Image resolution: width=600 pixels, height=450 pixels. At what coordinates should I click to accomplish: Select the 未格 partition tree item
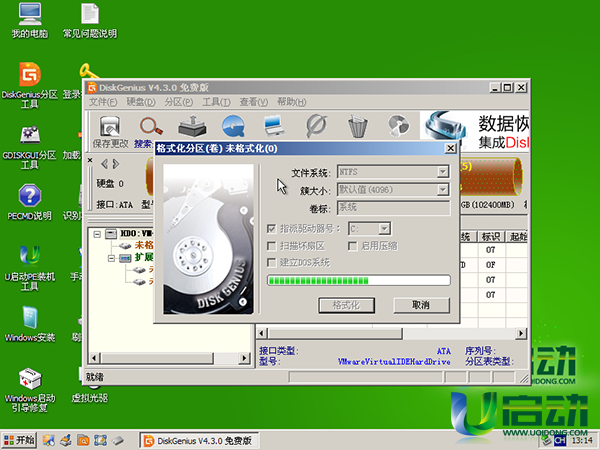(x=144, y=245)
